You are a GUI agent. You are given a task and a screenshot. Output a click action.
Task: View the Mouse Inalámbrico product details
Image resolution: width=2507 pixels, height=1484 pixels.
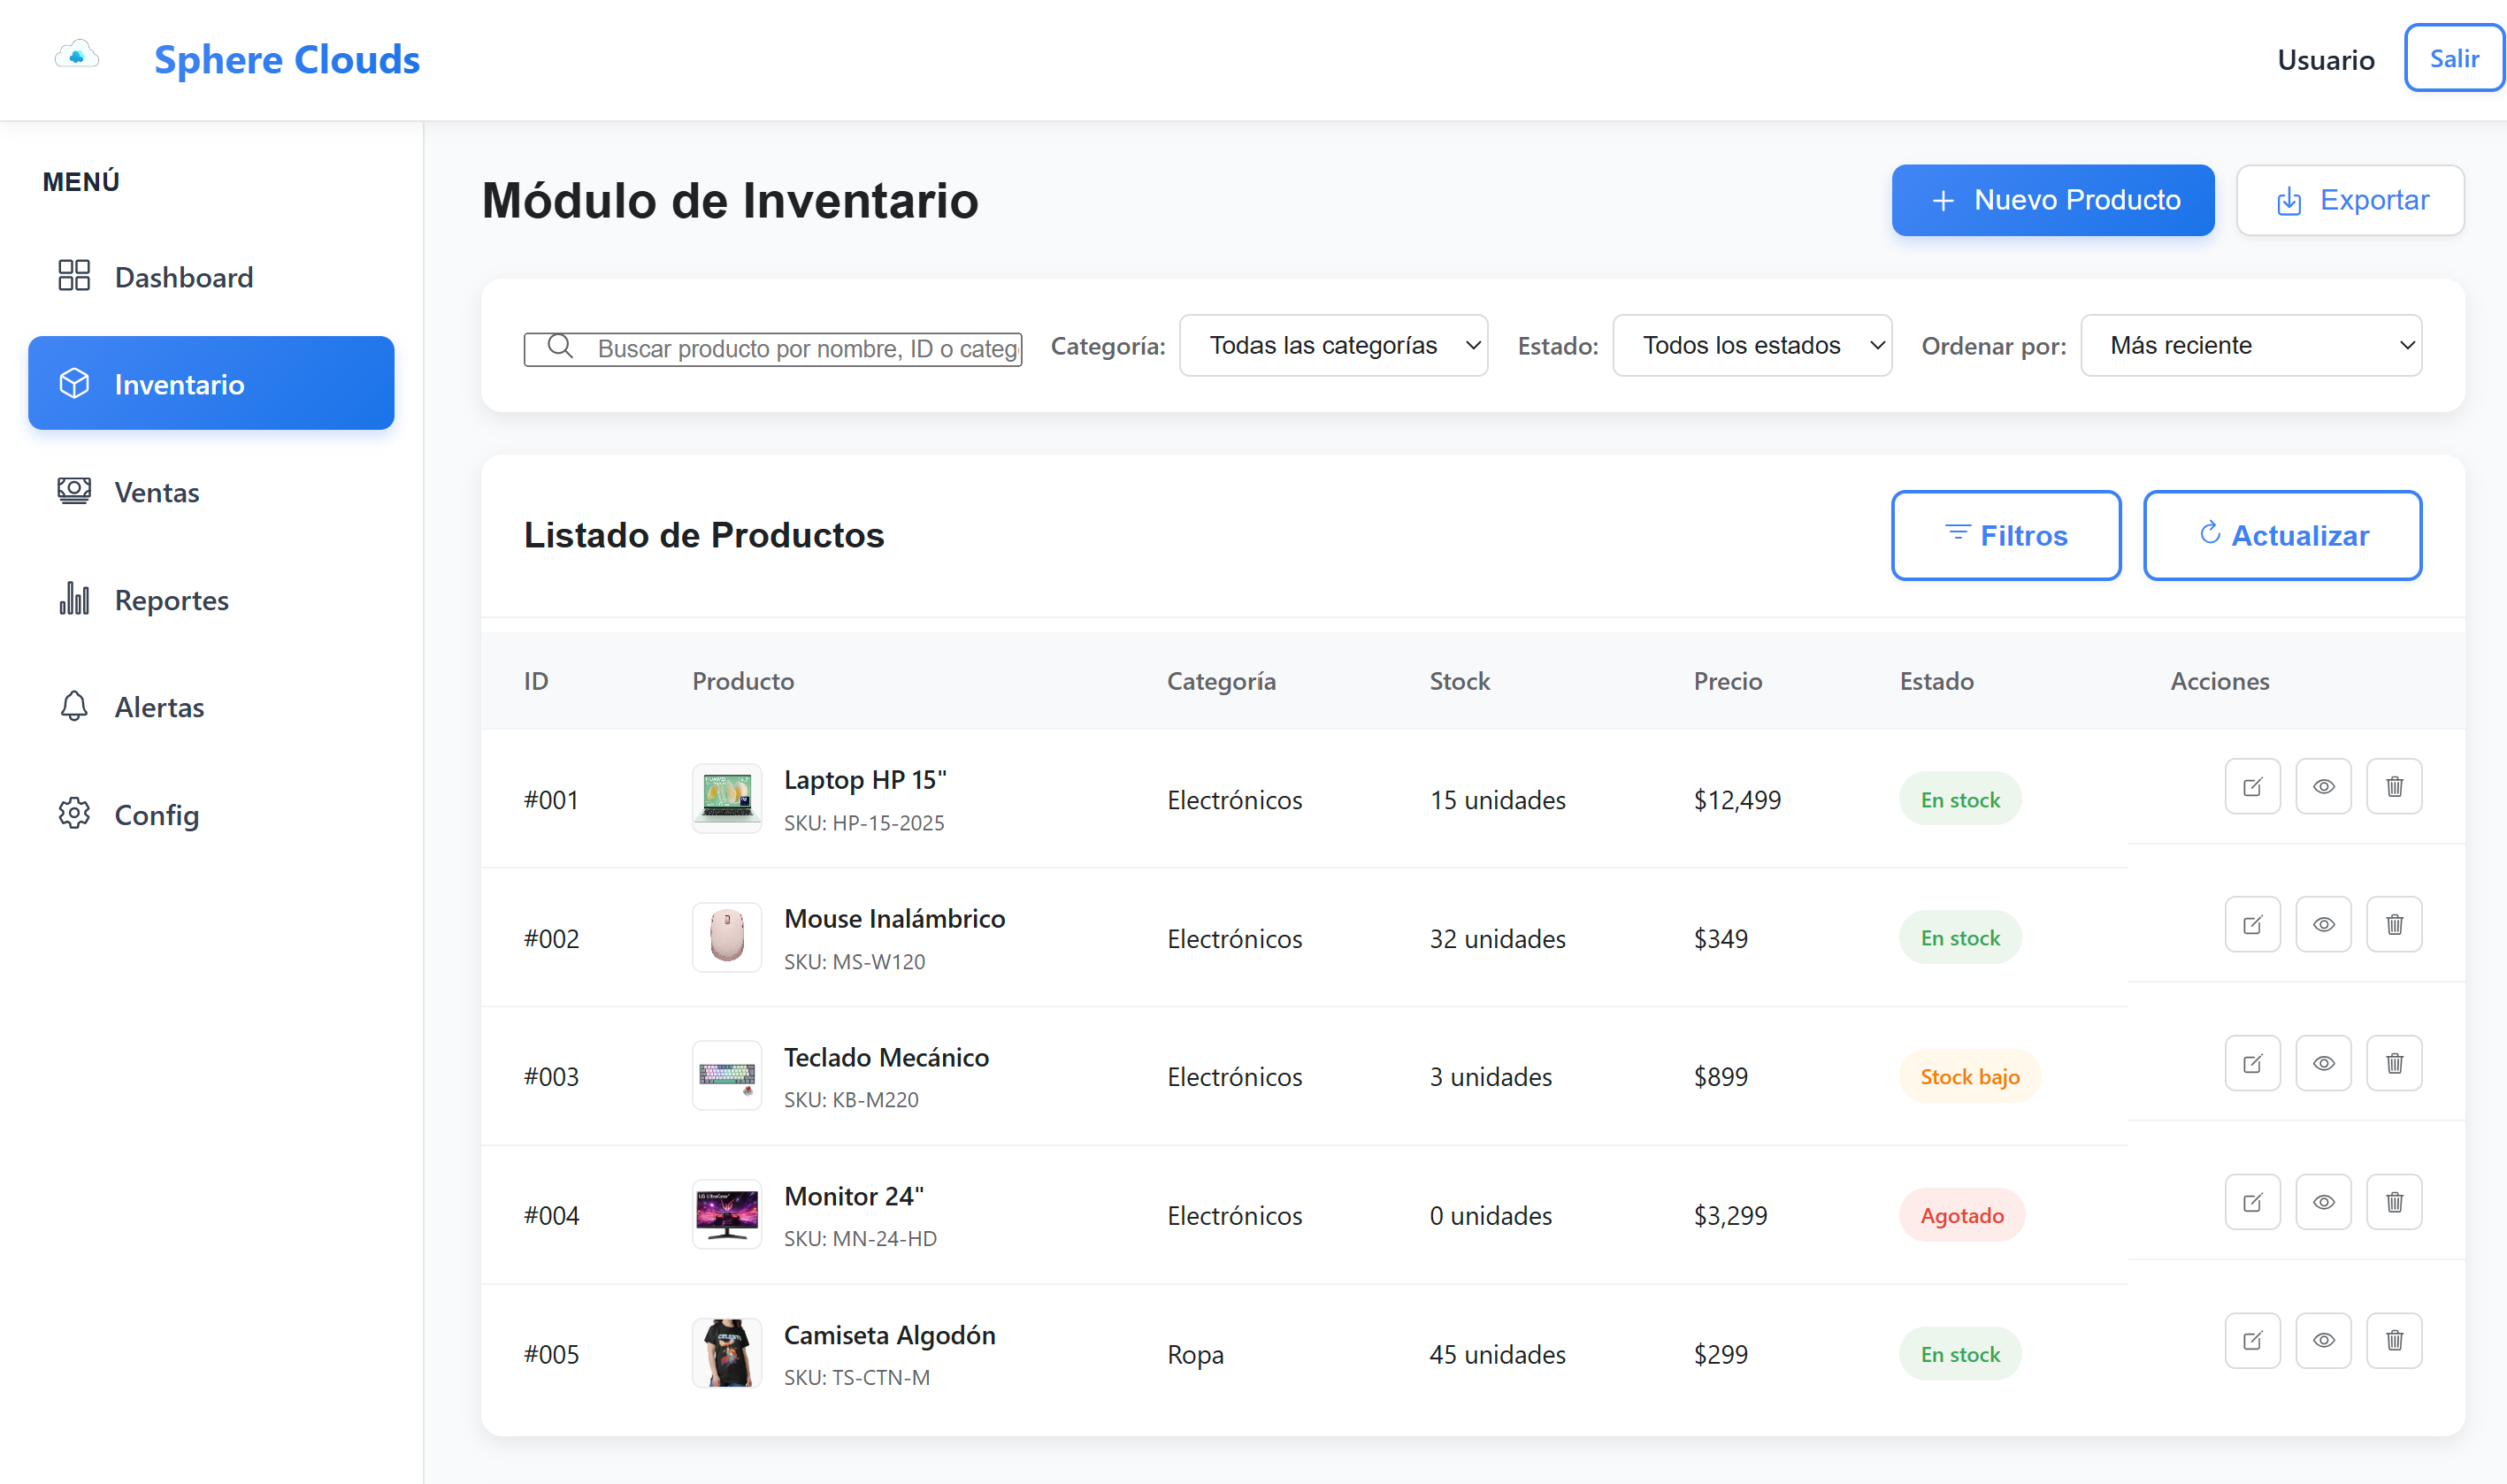click(x=2323, y=924)
